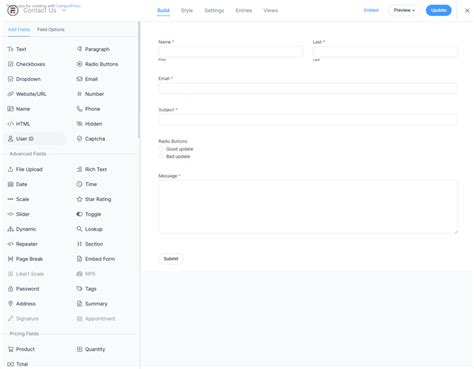Select the 'Bad update' radio option
Screen dimensions: 474x369
point(162,157)
